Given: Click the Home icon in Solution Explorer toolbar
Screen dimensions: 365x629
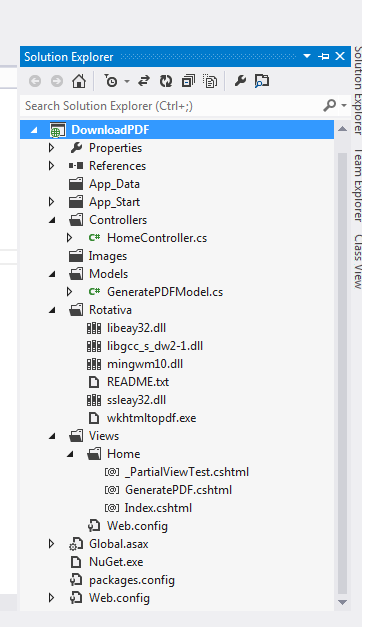Looking at the screenshot, I should (x=79, y=81).
